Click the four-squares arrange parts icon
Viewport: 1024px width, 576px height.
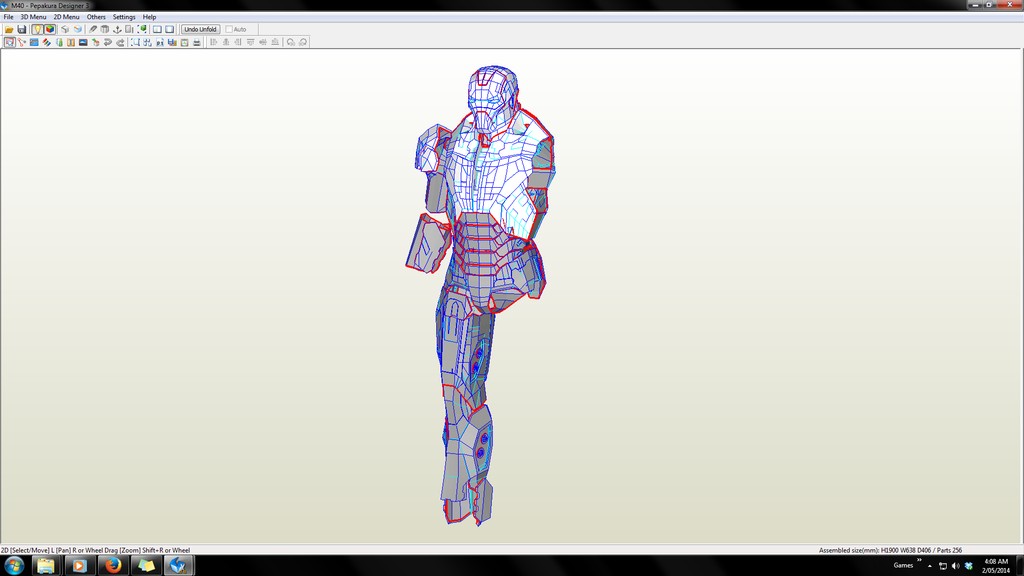pyautogui.click(x=148, y=42)
